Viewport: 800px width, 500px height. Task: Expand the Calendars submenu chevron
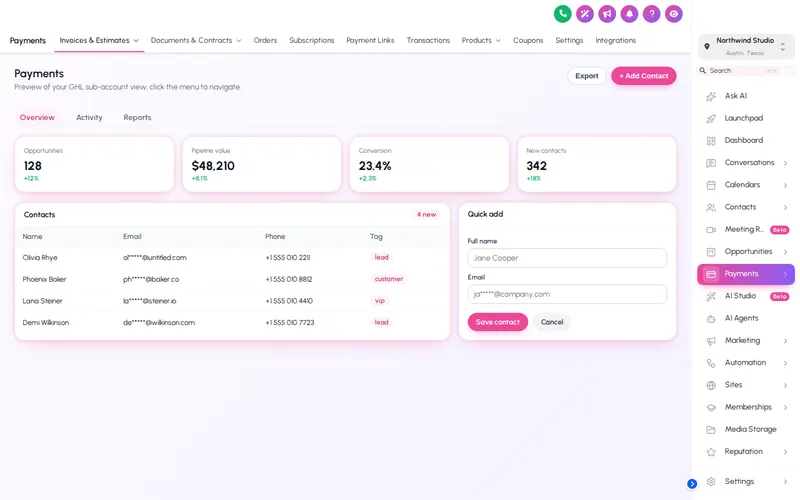tap(785, 185)
